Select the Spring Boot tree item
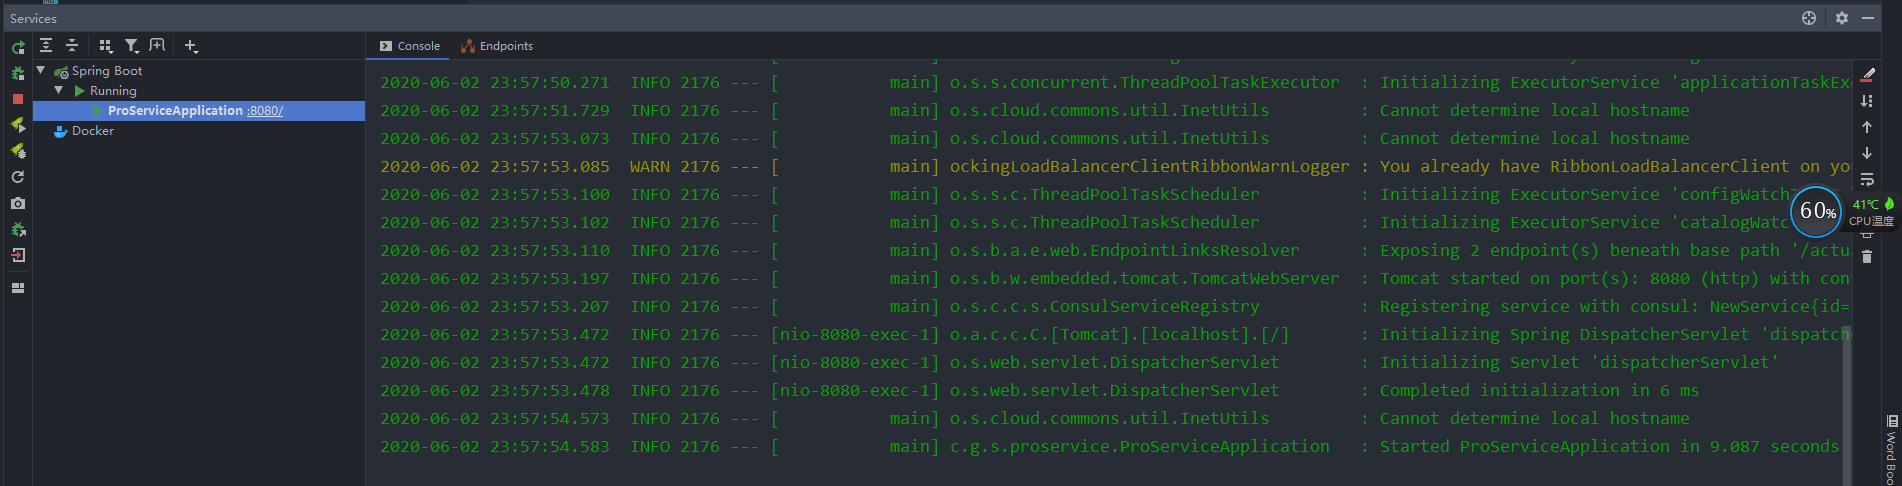This screenshot has width=1902, height=486. 107,71
